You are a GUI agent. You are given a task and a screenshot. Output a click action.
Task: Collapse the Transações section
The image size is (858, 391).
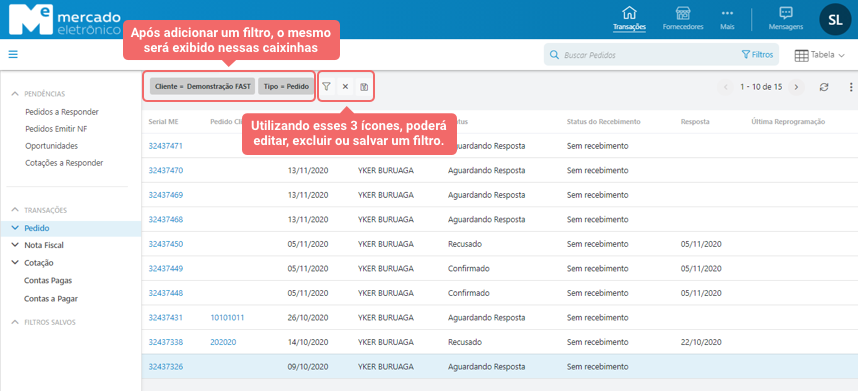pyautogui.click(x=15, y=210)
